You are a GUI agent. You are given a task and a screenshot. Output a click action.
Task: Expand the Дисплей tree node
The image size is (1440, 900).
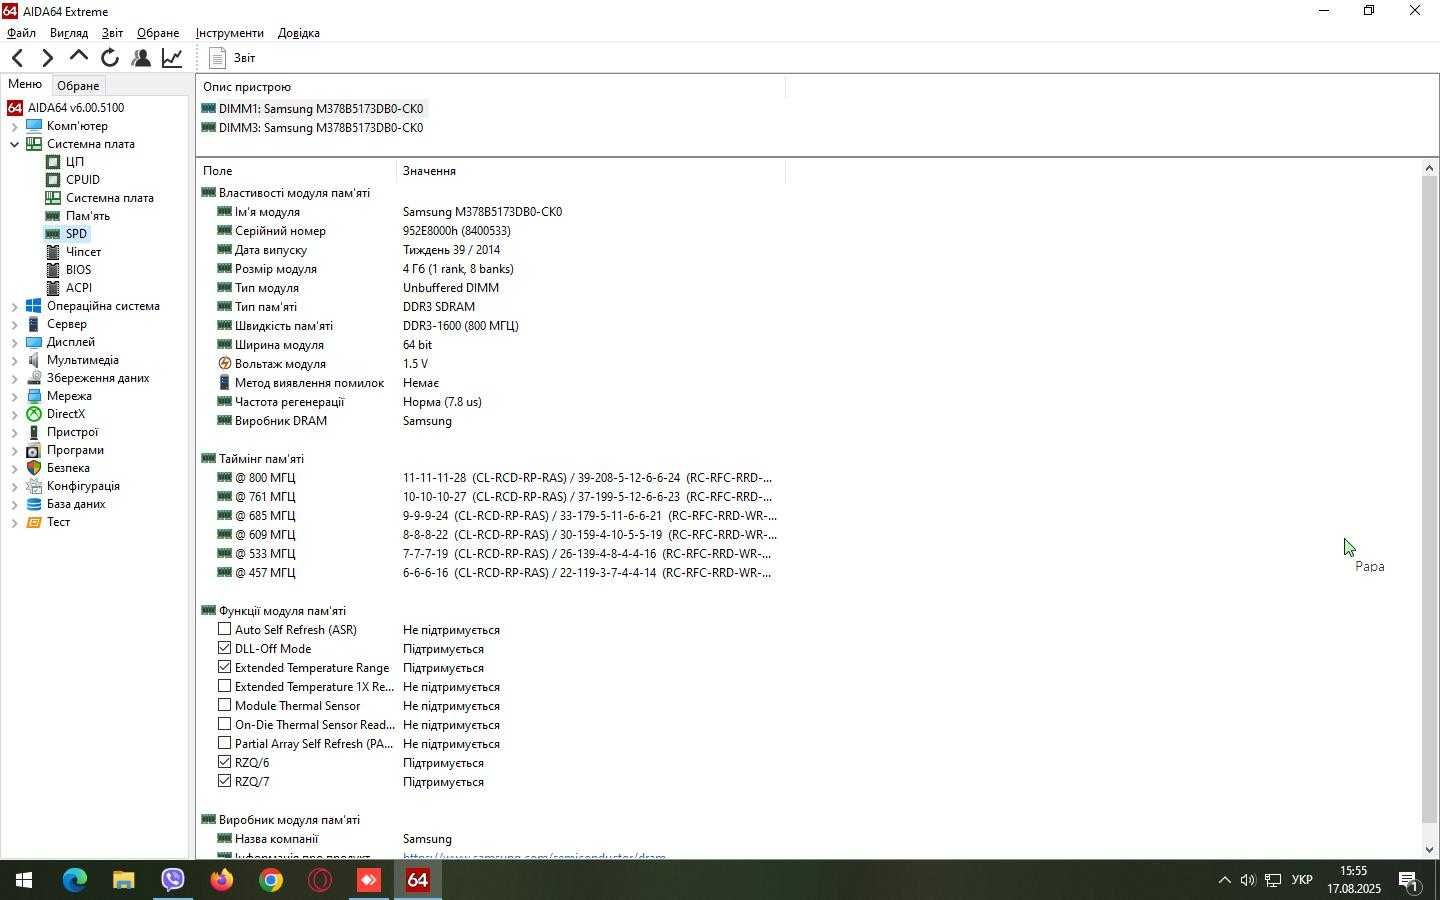point(14,342)
